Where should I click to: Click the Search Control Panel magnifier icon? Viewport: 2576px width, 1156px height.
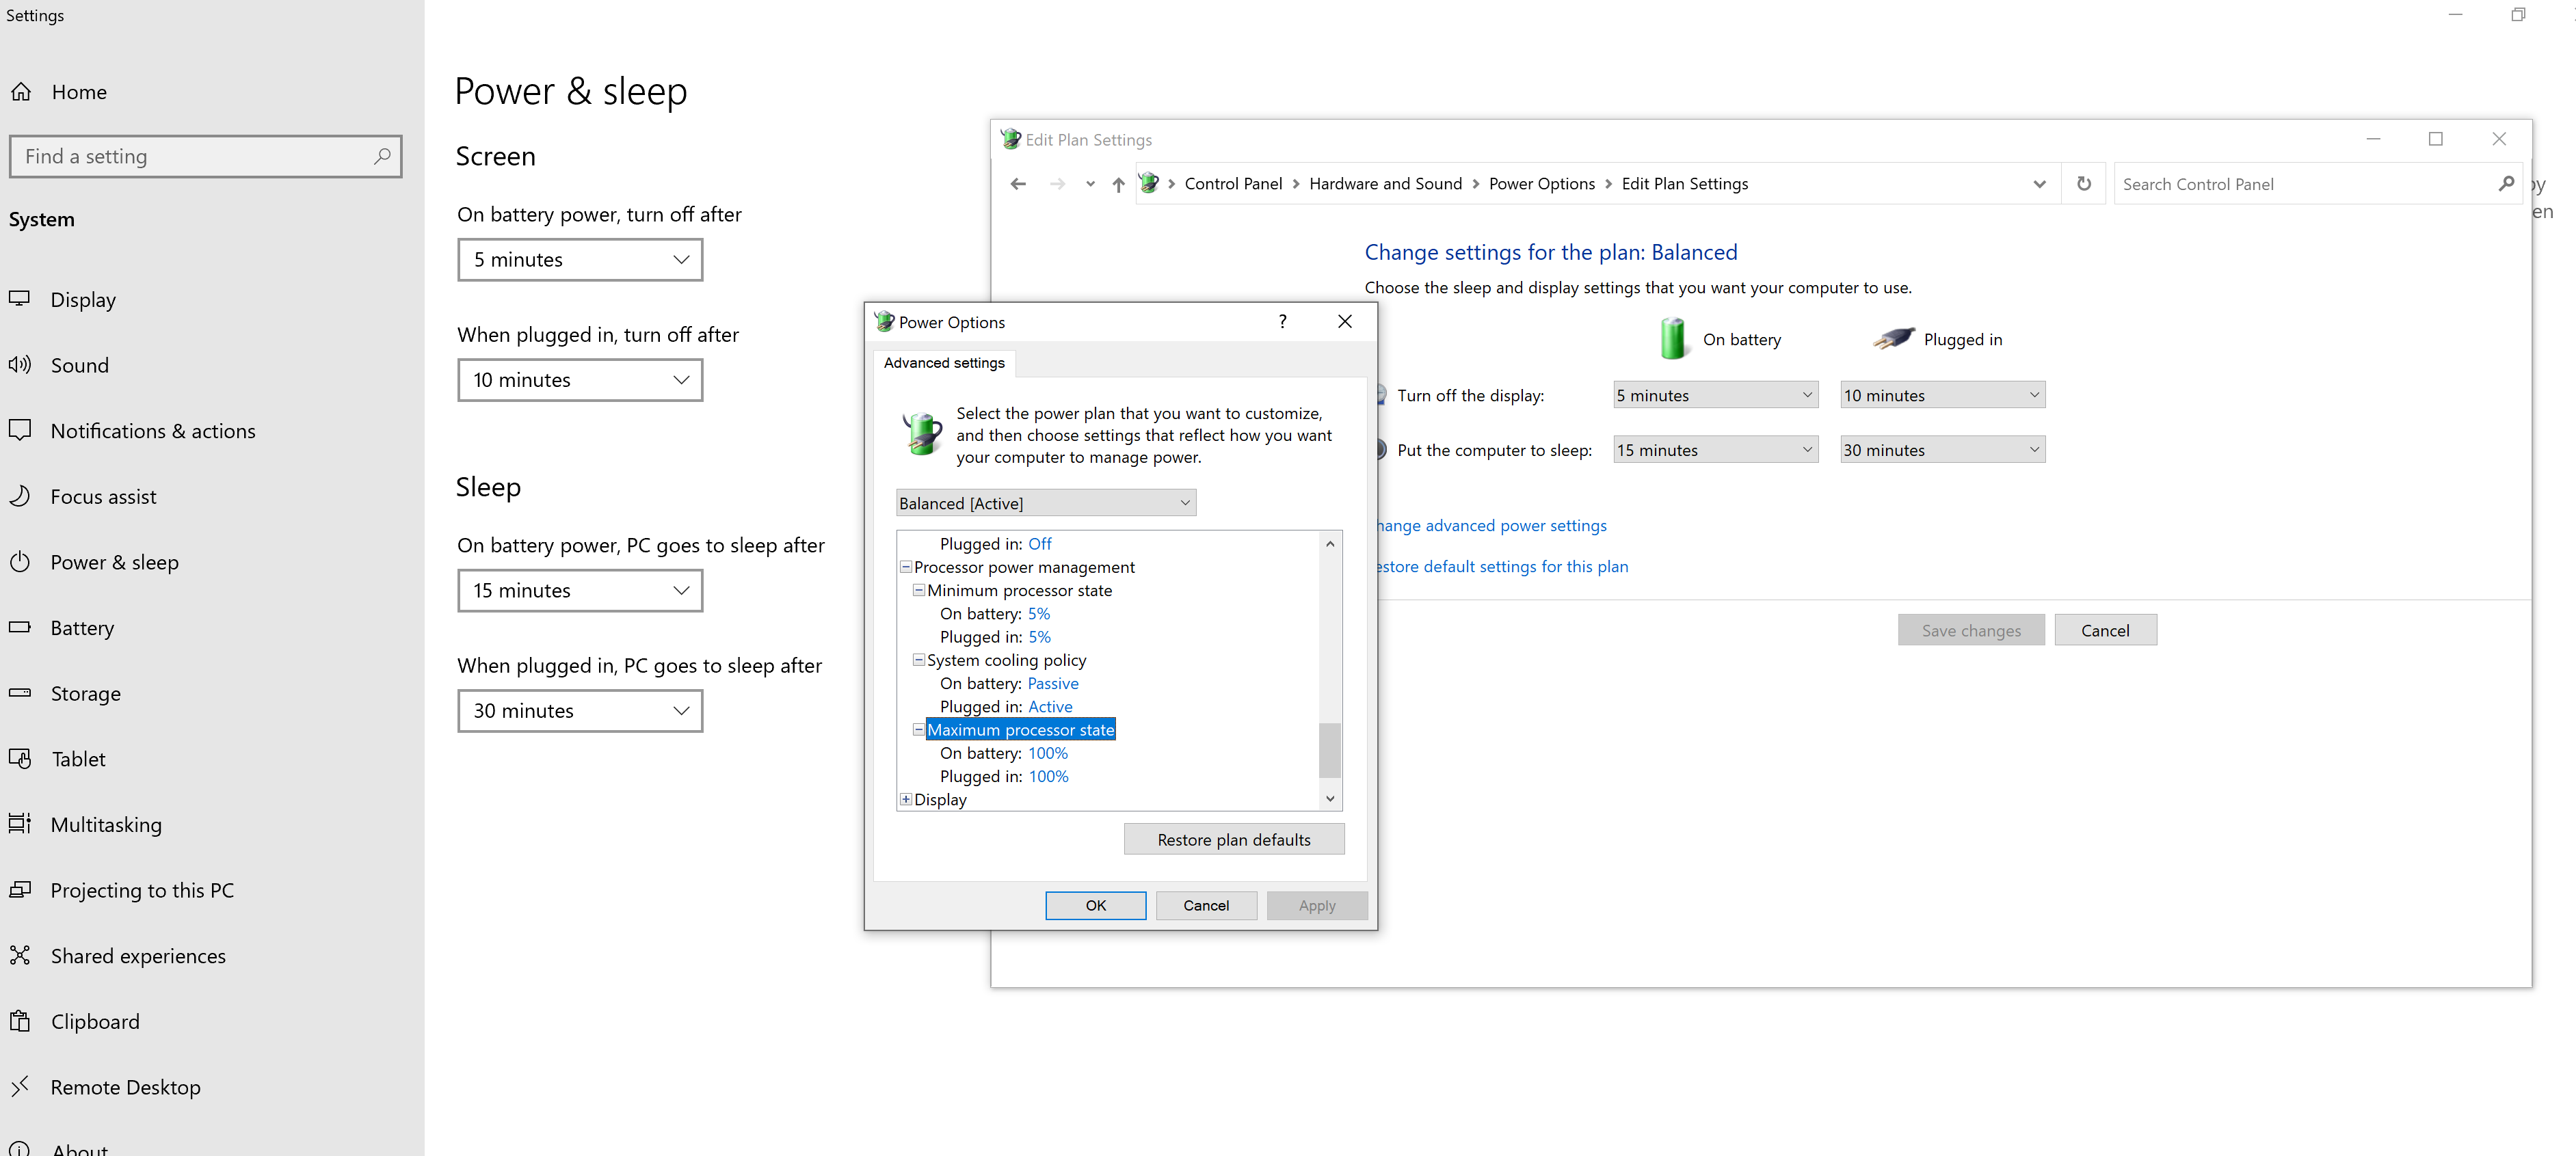2505,184
